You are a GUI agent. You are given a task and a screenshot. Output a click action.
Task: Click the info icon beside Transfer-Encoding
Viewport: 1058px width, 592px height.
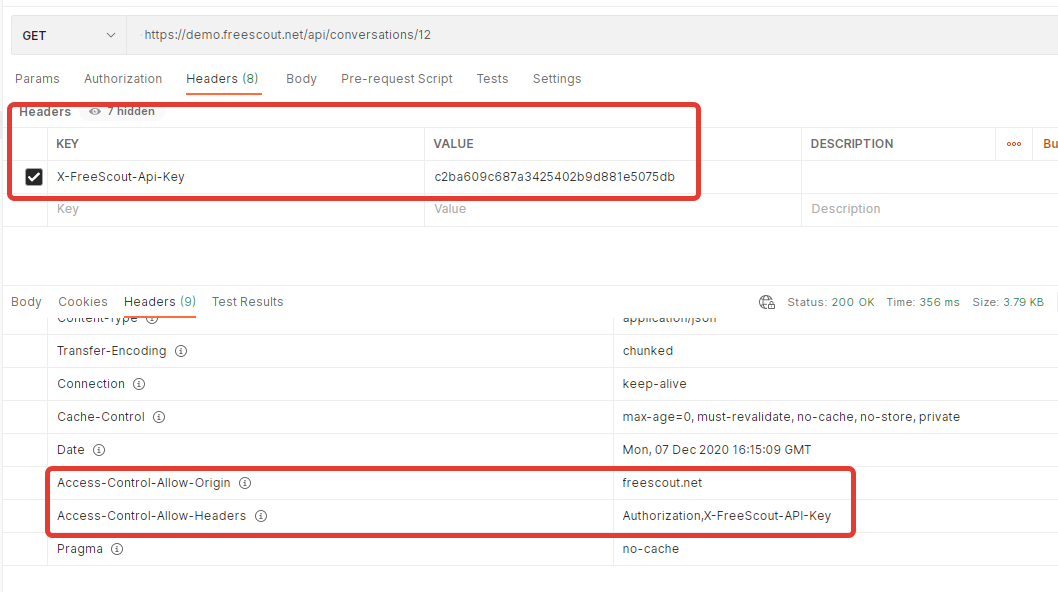(x=181, y=351)
